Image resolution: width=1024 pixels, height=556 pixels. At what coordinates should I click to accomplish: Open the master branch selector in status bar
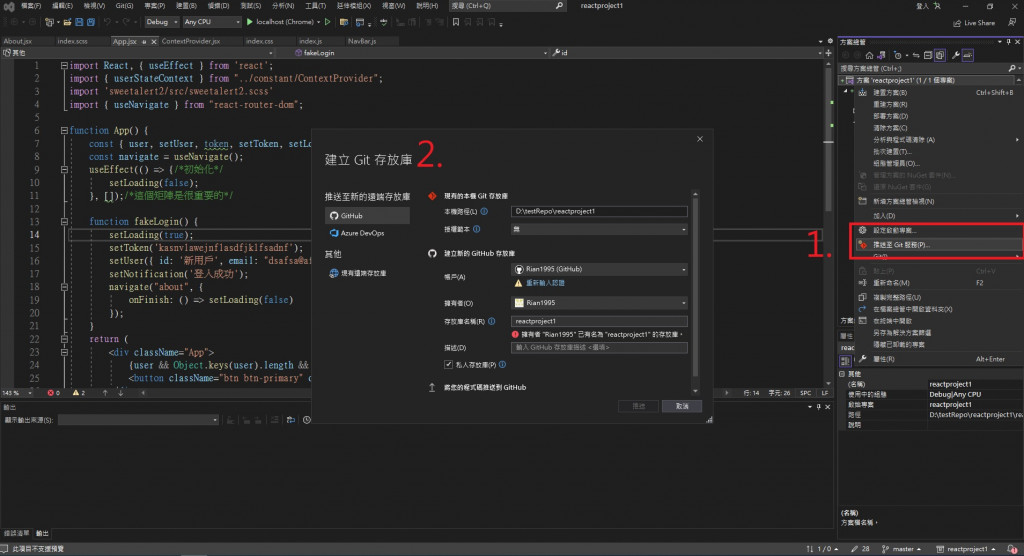point(902,549)
